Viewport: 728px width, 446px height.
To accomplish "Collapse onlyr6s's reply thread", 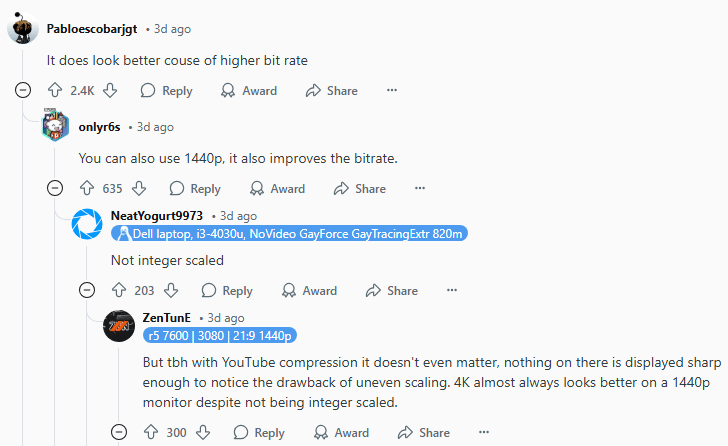I will pos(55,188).
